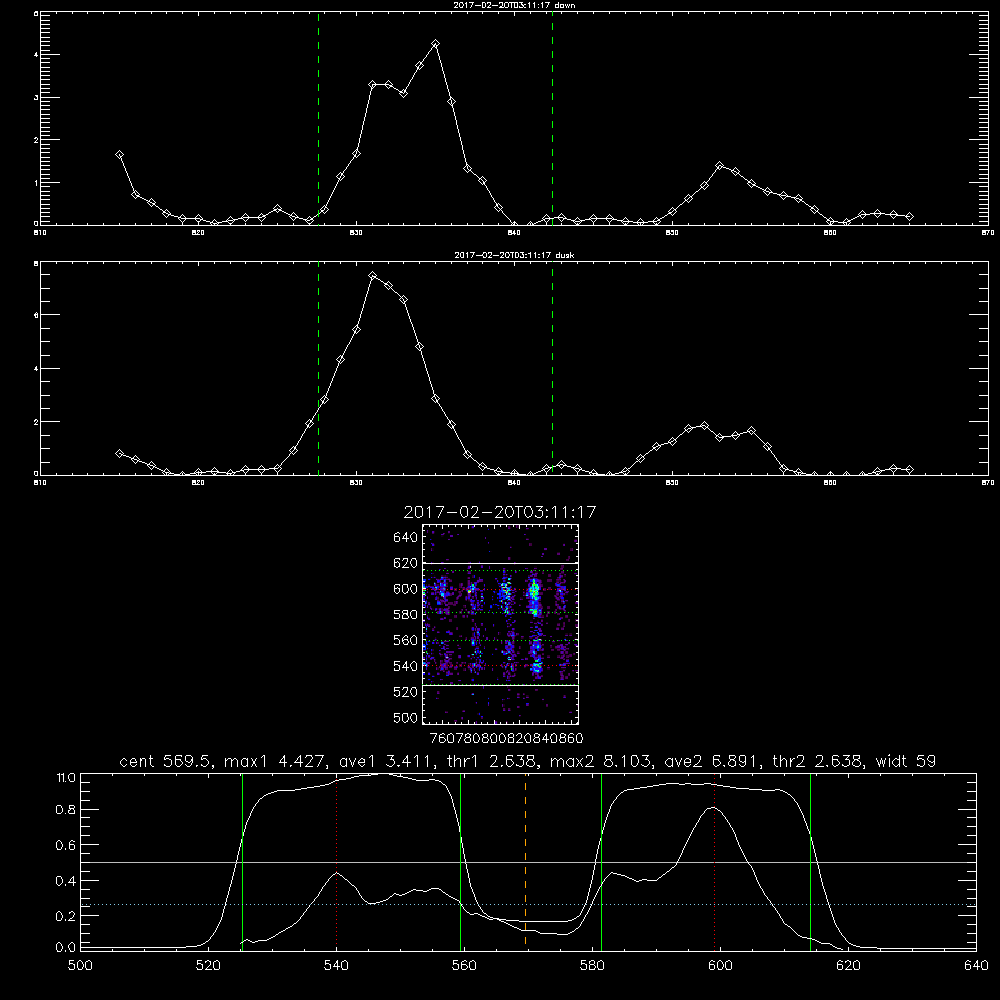This screenshot has width=1000, height=1000.
Task: Click the '620' x-axis label of bottom plot
Action: 848,966
